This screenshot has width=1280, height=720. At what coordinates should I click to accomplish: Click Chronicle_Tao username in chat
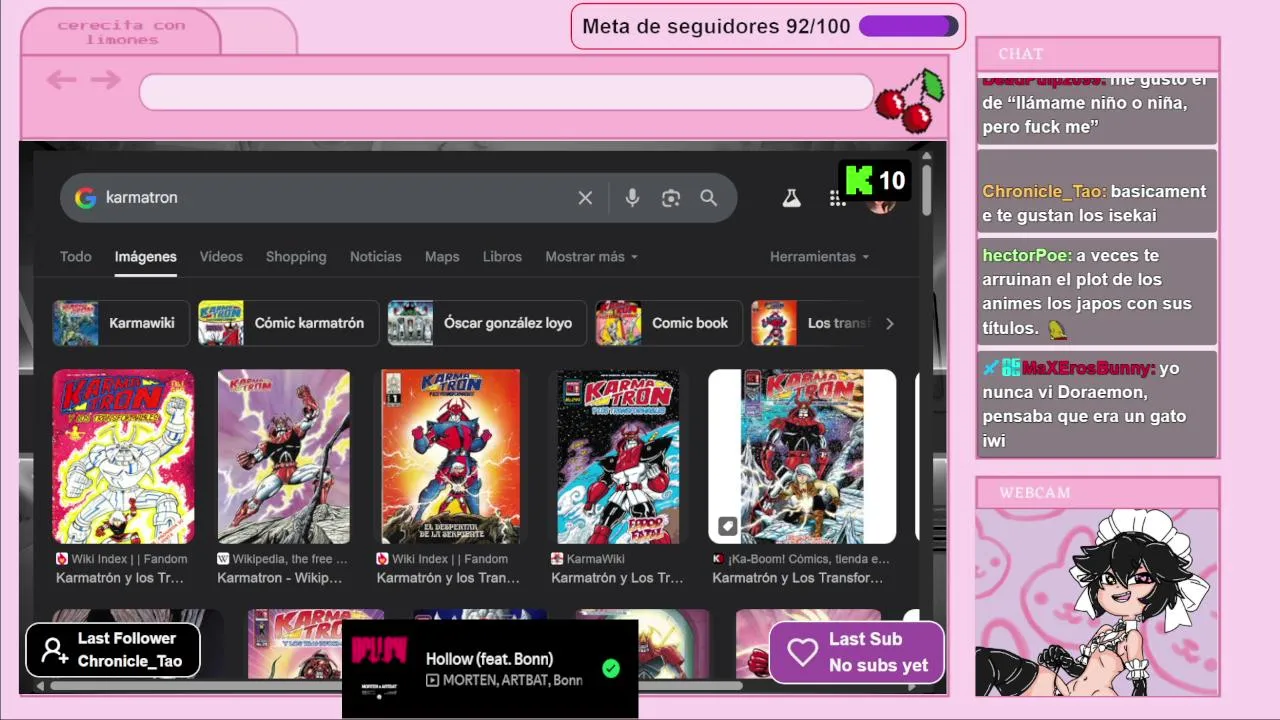(x=1043, y=191)
